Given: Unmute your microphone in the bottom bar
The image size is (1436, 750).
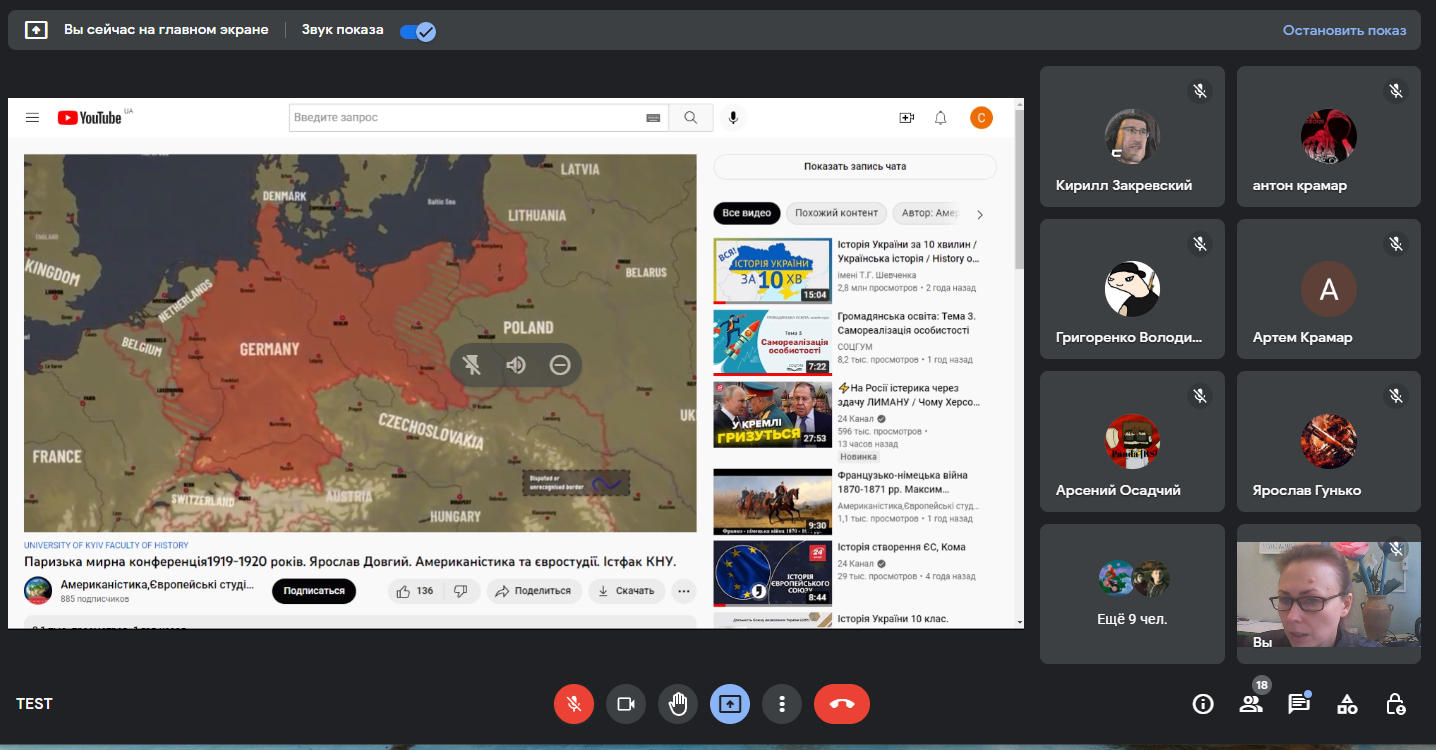Looking at the screenshot, I should coord(574,704).
